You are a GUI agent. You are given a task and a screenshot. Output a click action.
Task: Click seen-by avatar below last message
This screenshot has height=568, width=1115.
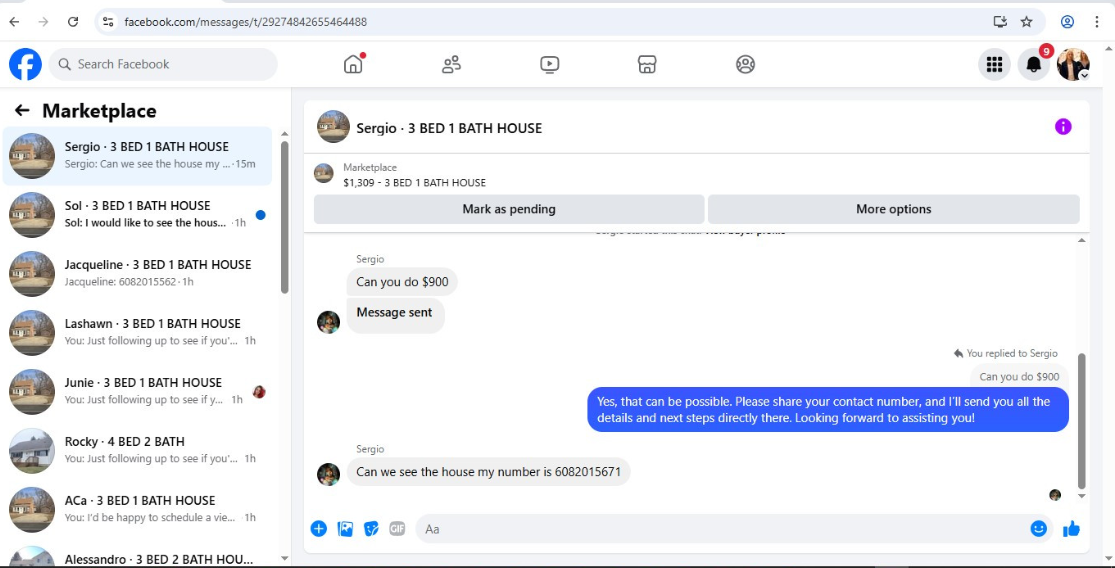point(1055,495)
